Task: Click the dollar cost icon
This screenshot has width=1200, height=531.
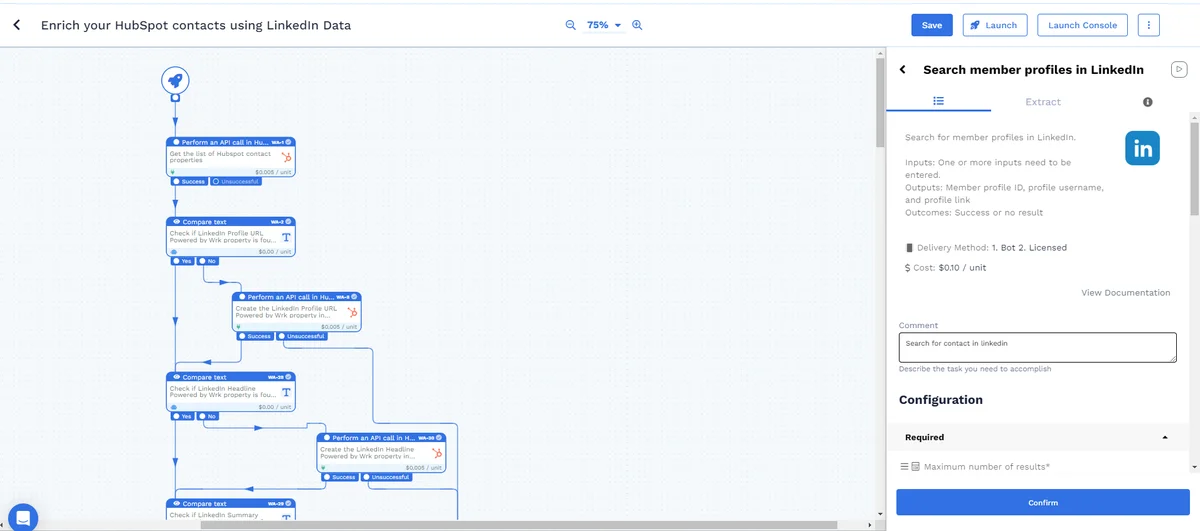Action: pyautogui.click(x=908, y=268)
